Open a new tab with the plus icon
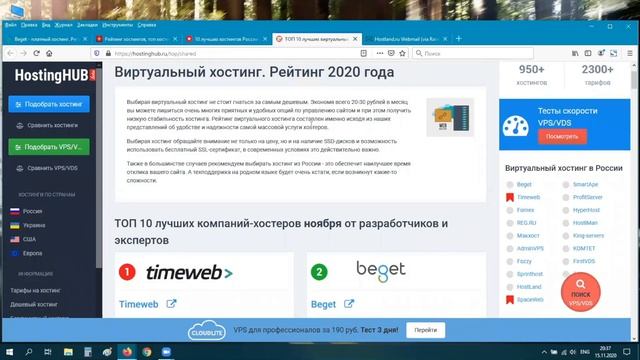The width and height of the screenshot is (640, 360). [459, 39]
